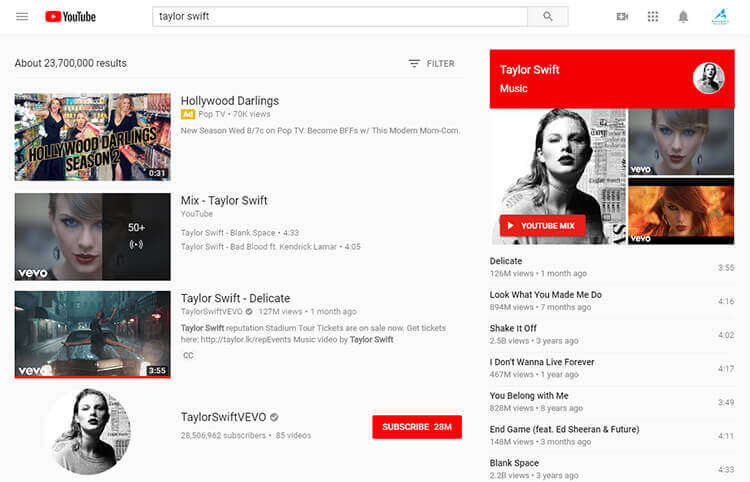Open the notifications bell
The image size is (750, 482).
point(683,17)
